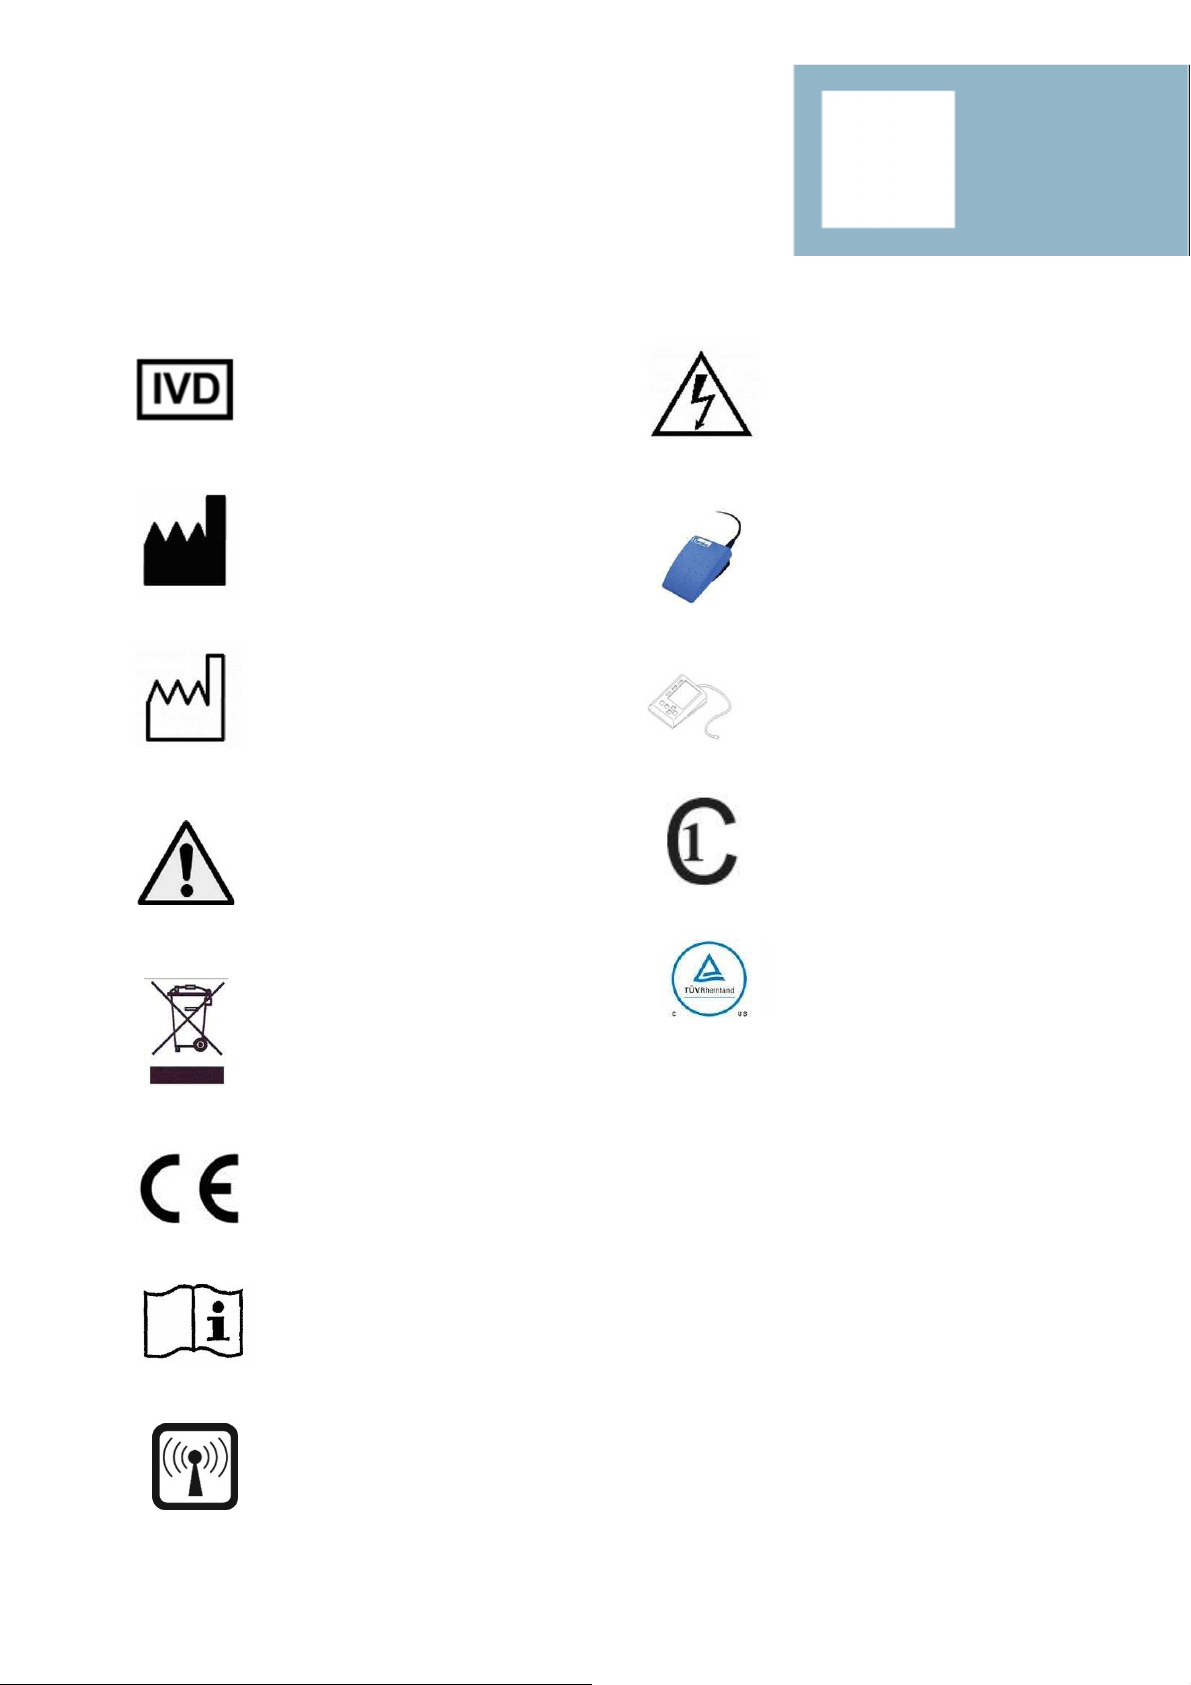Click the gray handheld keypad device image
Screen dimensions: 1191x1685
click(x=690, y=707)
